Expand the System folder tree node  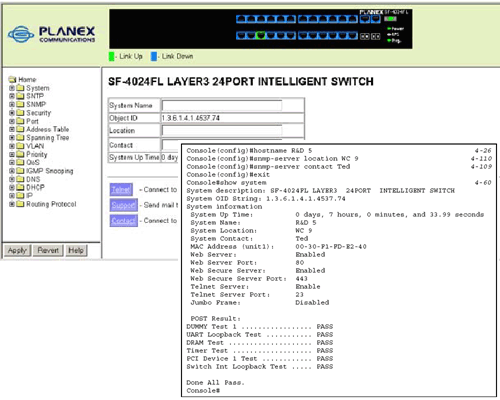click(12, 88)
